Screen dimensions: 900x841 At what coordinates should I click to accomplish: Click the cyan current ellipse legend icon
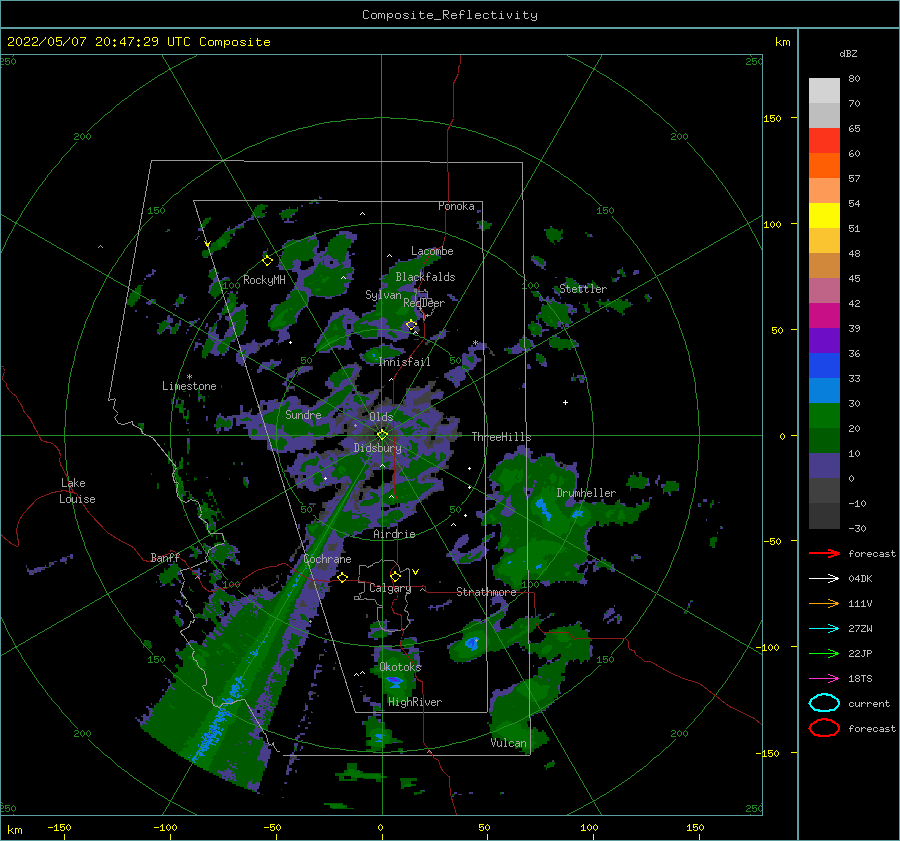click(824, 703)
